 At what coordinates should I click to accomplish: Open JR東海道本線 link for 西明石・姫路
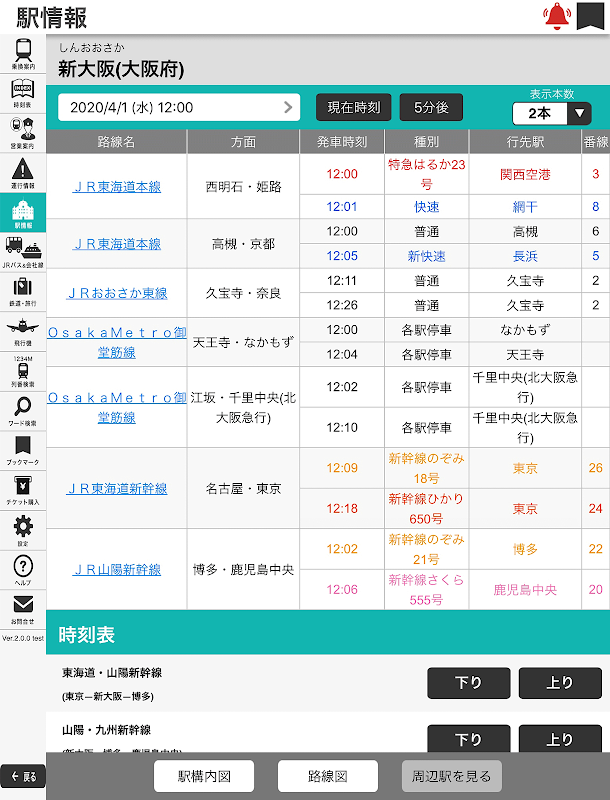point(117,187)
